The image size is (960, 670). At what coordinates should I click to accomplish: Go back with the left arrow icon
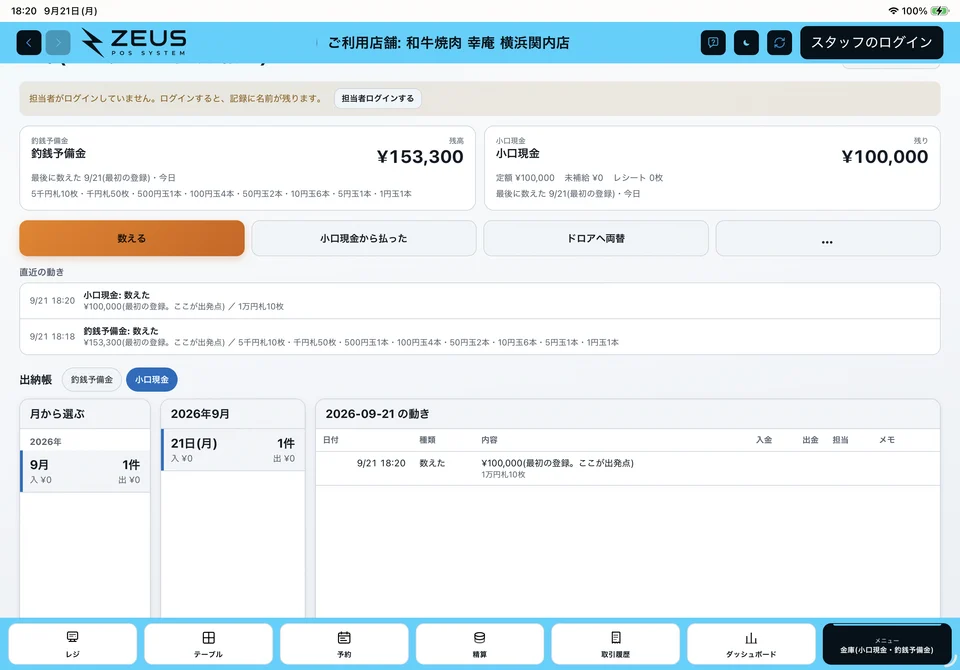pos(29,43)
